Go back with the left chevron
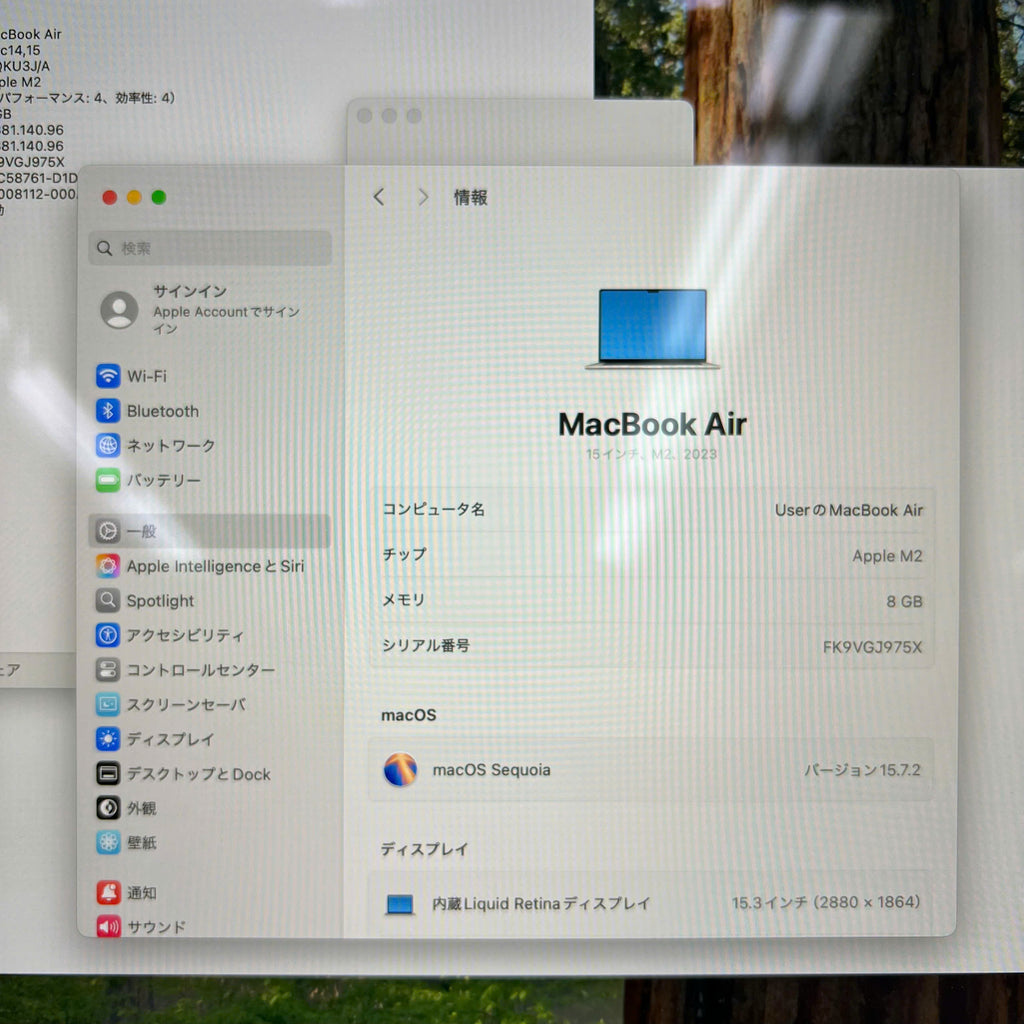1024x1024 pixels. (x=379, y=197)
